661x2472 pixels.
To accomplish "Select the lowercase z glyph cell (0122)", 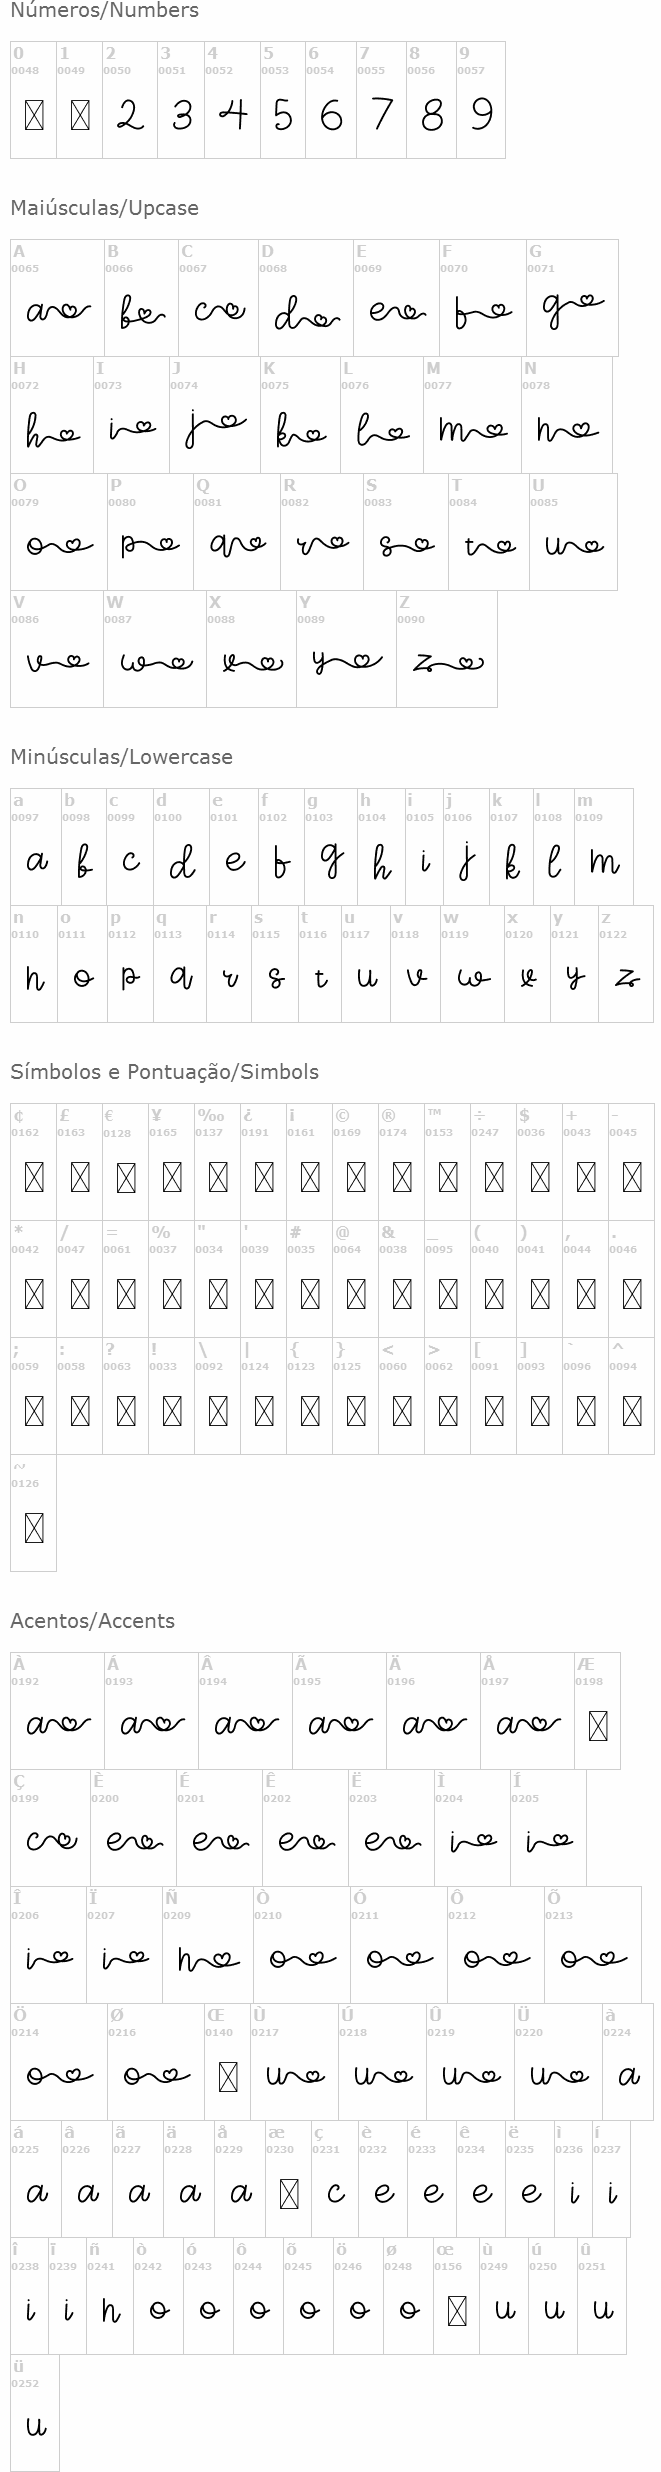I will (625, 964).
